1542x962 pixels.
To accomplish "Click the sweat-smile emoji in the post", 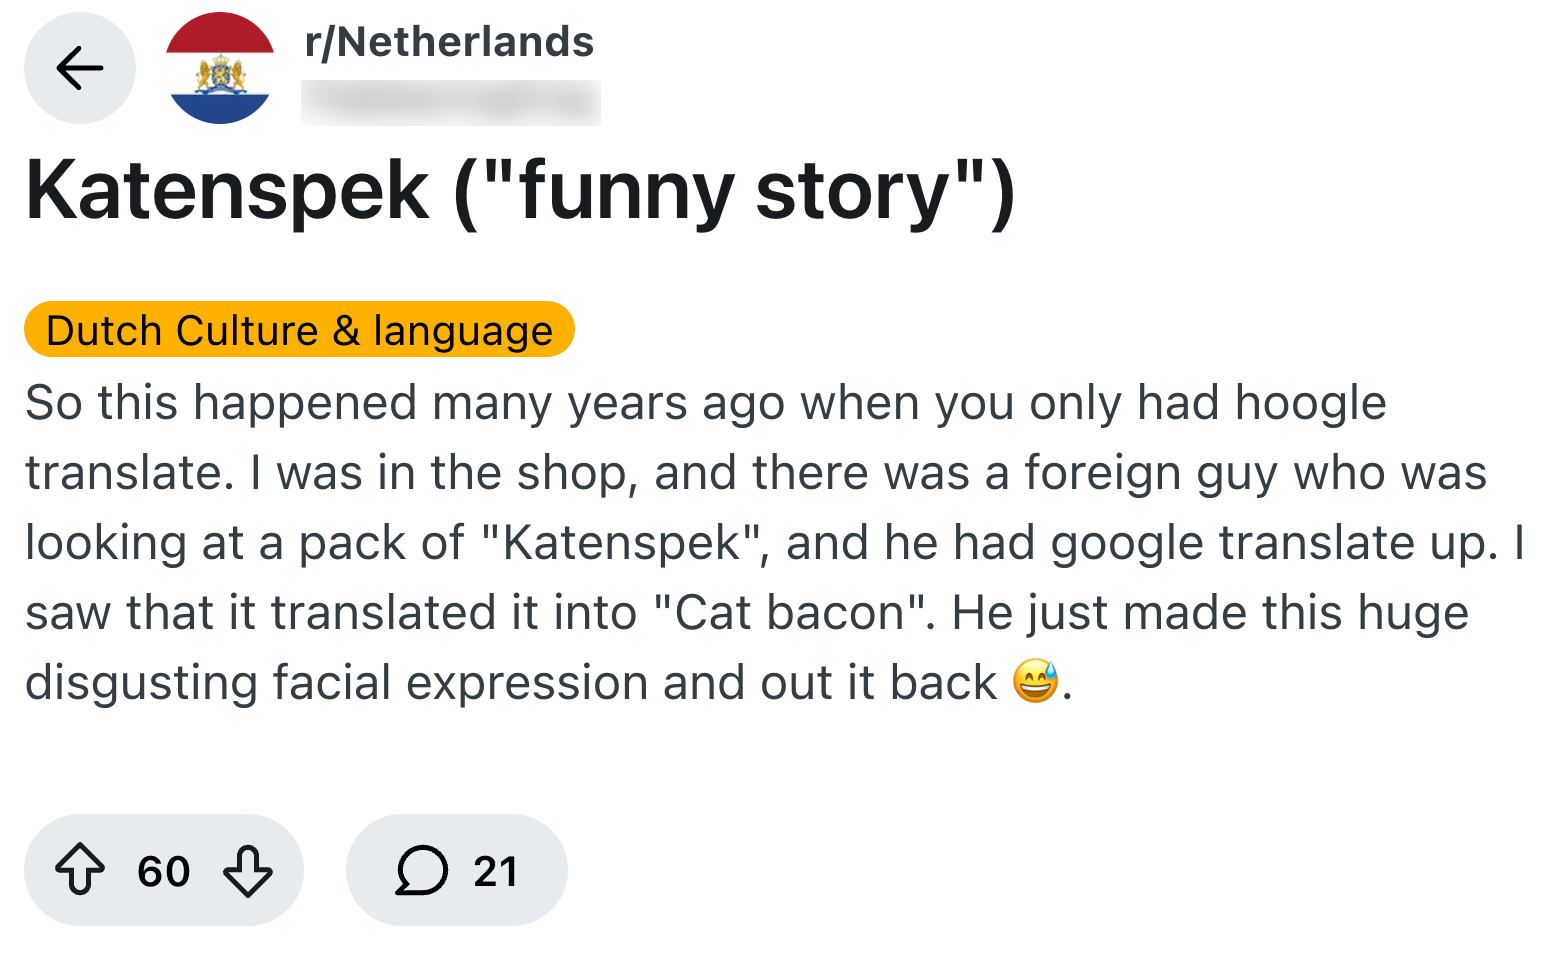I will (x=1035, y=682).
